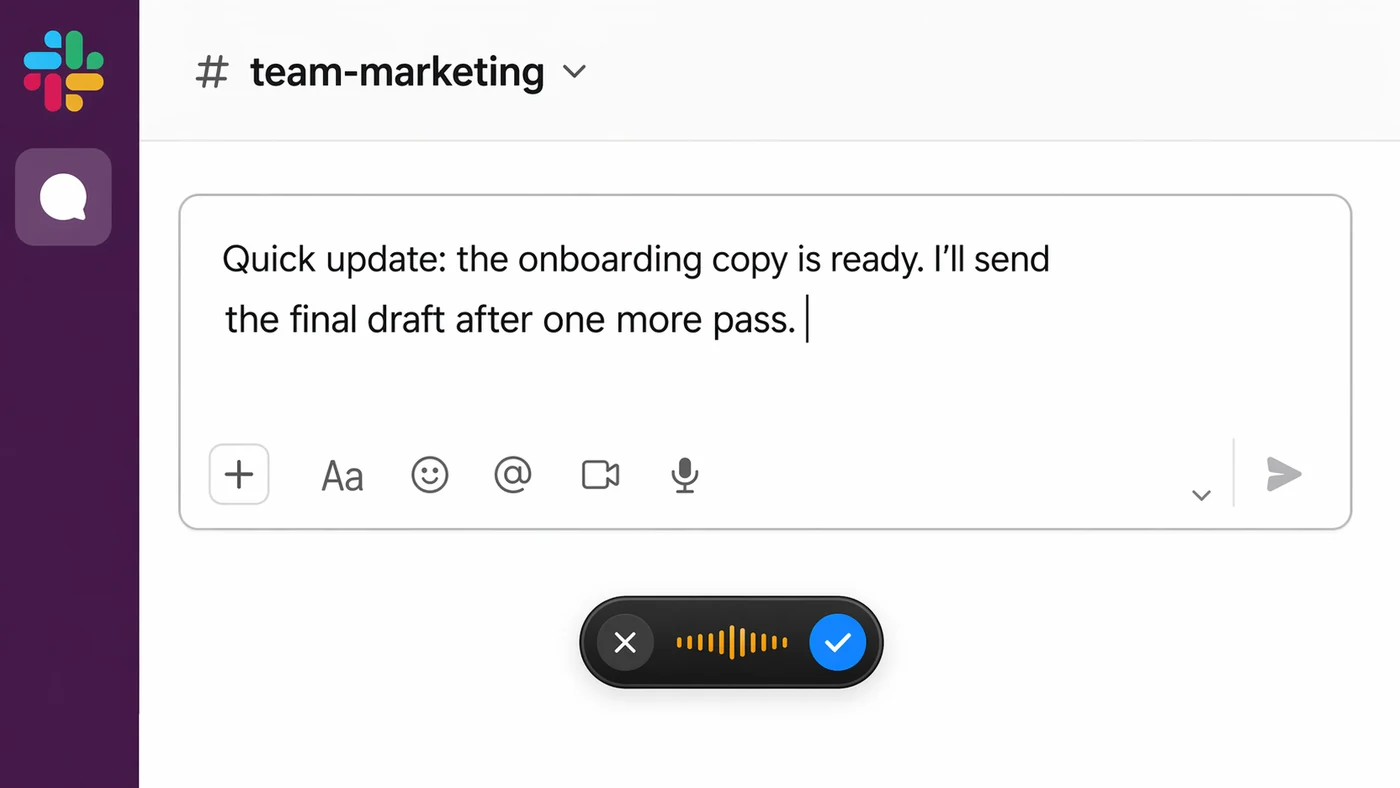Screen dimensions: 1400x788
Task: Open the team-marketing channel dropdown
Action: click(574, 72)
